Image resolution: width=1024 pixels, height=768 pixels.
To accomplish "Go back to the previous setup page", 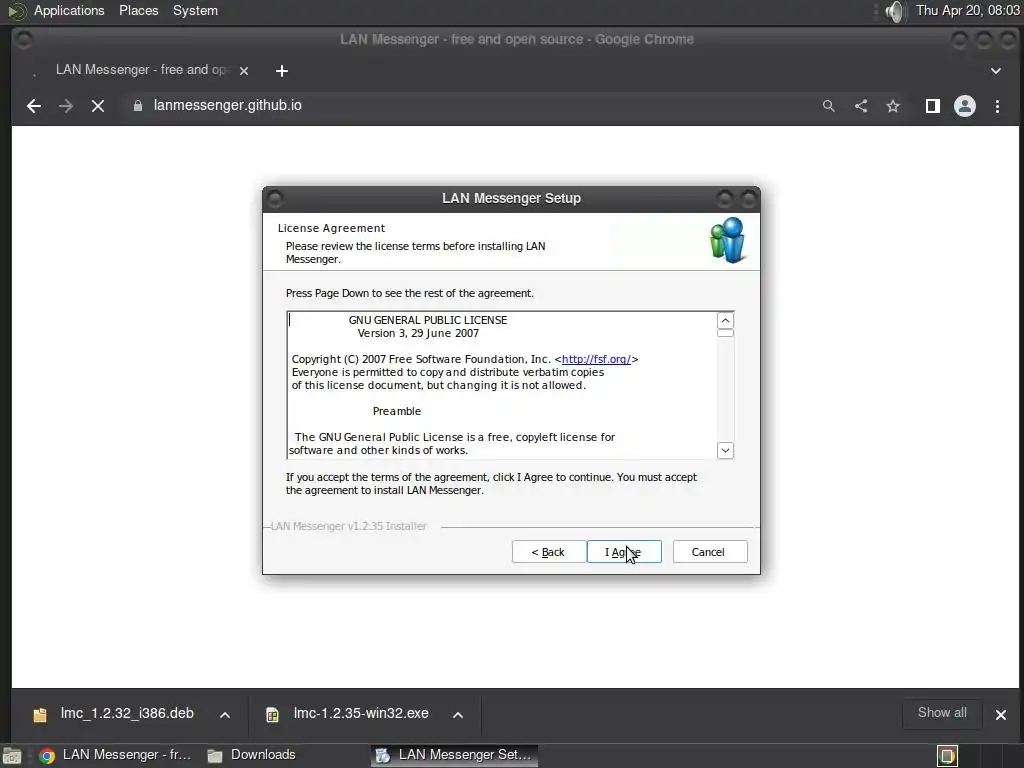I will [x=548, y=552].
